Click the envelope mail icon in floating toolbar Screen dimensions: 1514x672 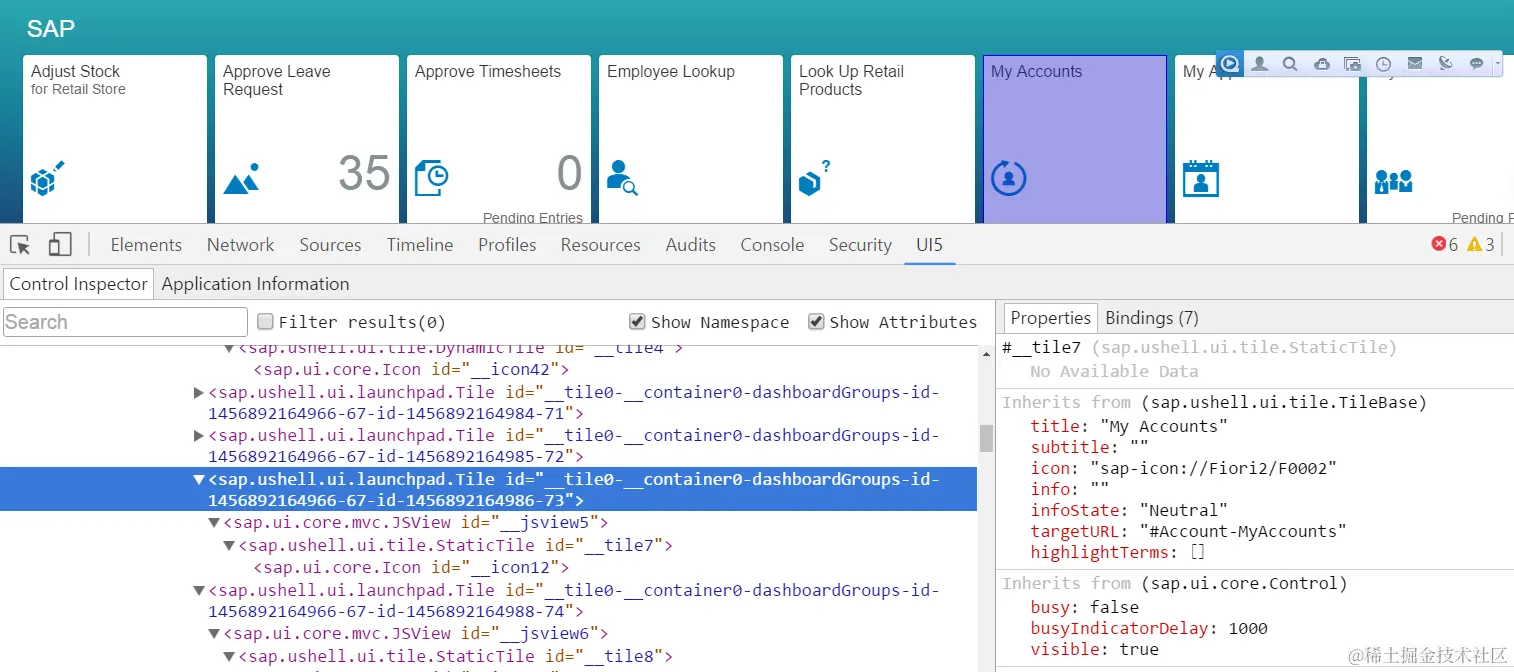pos(1414,64)
